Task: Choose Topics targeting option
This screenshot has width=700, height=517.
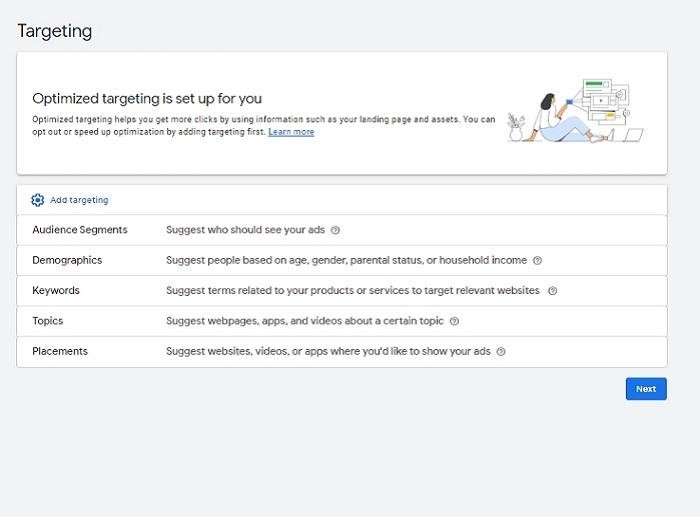Action: 48,321
